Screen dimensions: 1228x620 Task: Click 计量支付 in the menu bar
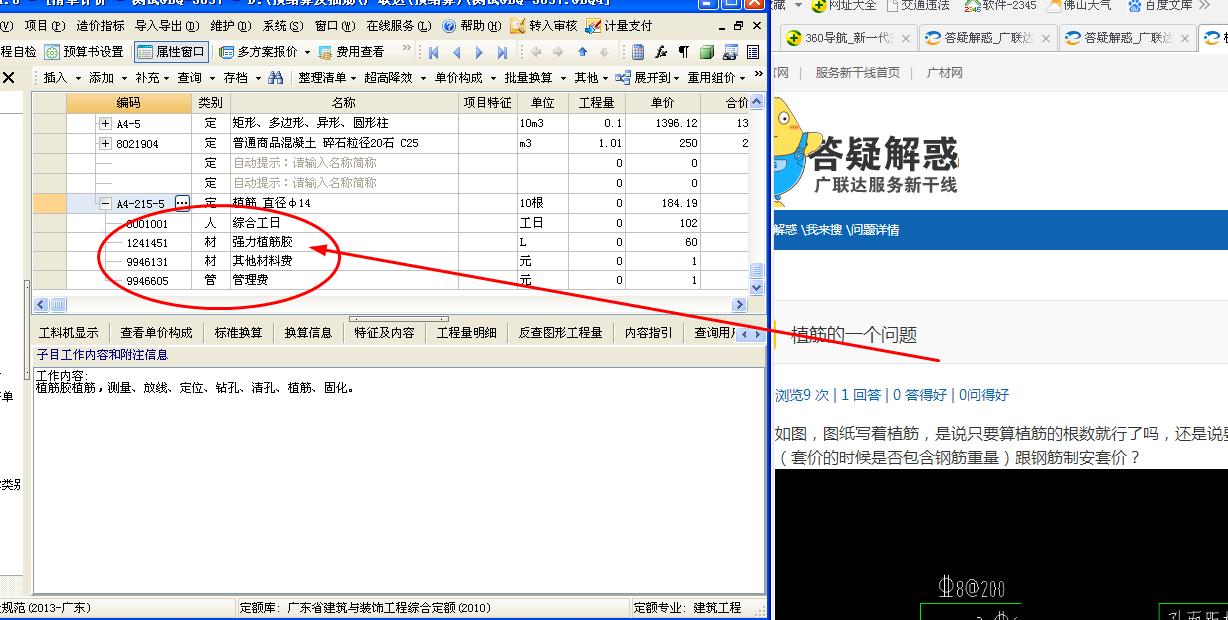tap(619, 26)
